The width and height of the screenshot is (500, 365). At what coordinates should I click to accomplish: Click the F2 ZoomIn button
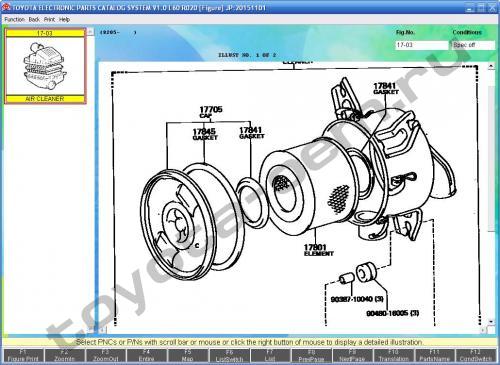point(64,355)
